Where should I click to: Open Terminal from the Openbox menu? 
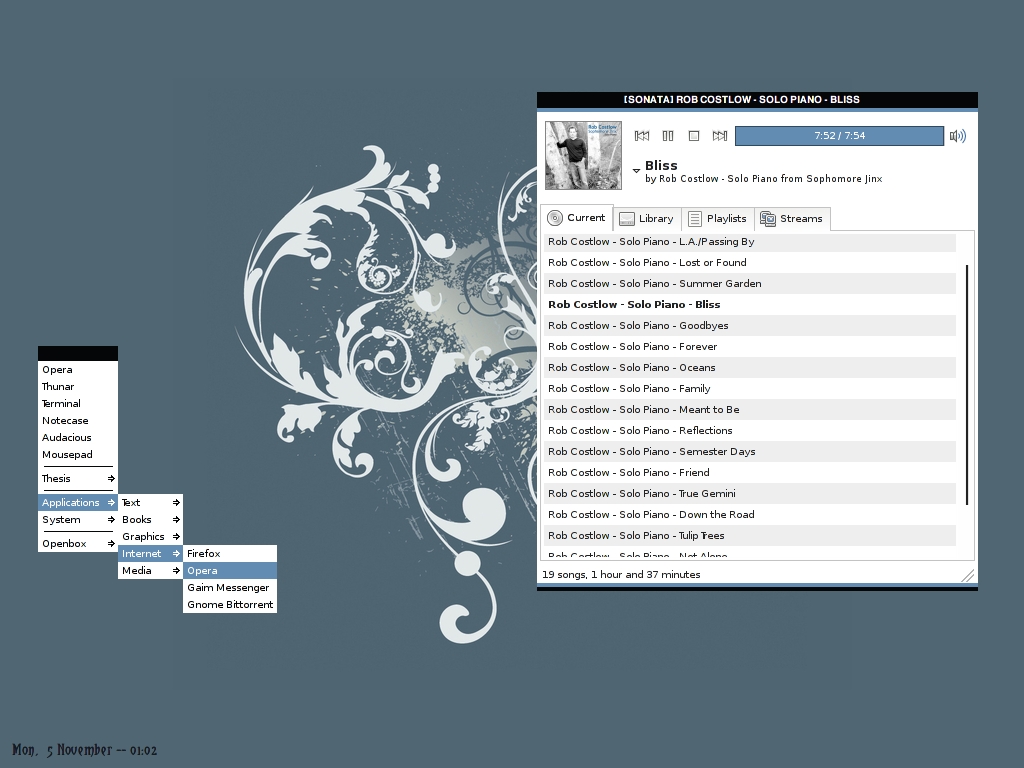[x=78, y=404]
